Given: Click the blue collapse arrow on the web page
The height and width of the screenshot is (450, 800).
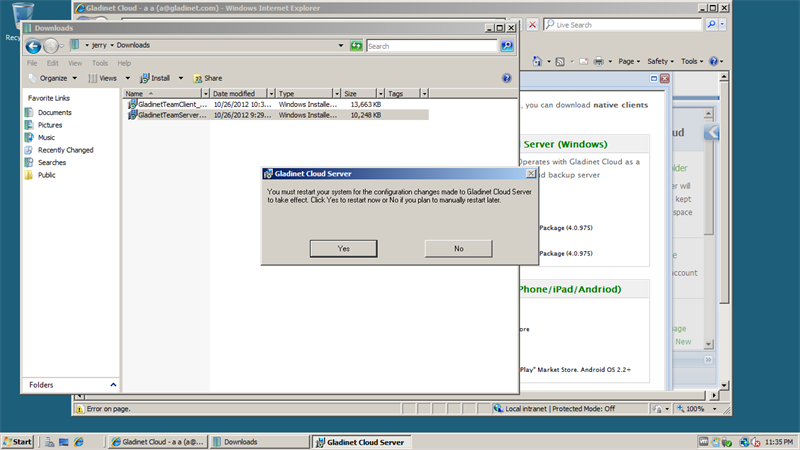Looking at the screenshot, I should [x=712, y=132].
